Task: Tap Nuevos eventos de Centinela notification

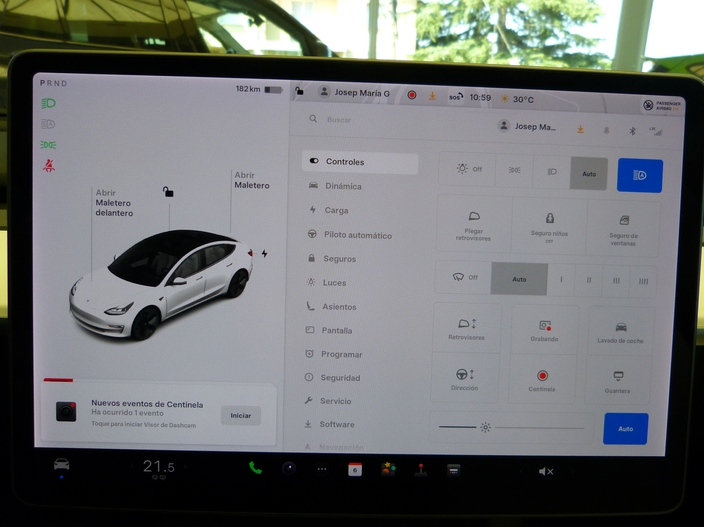Action: tap(159, 414)
